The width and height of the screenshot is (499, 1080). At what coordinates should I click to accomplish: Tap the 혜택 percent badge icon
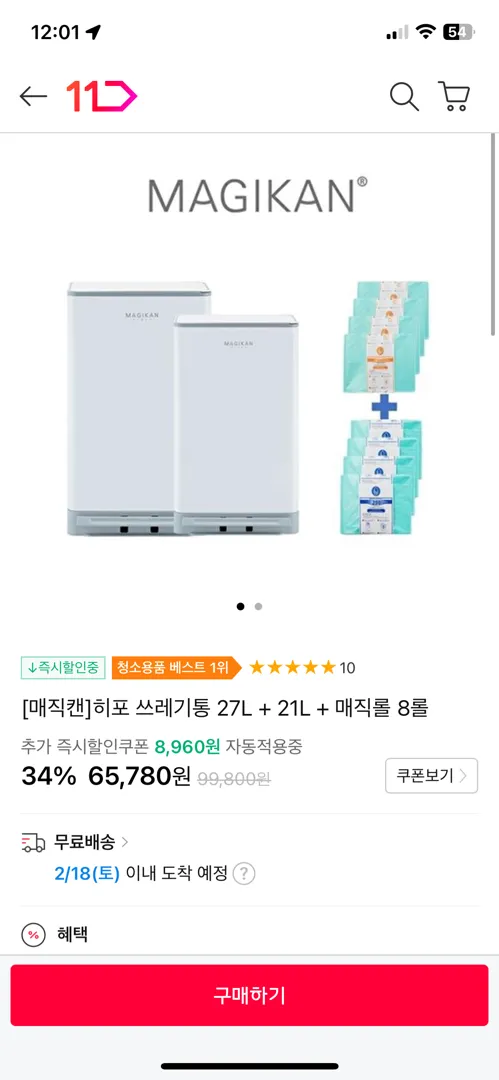pos(33,935)
